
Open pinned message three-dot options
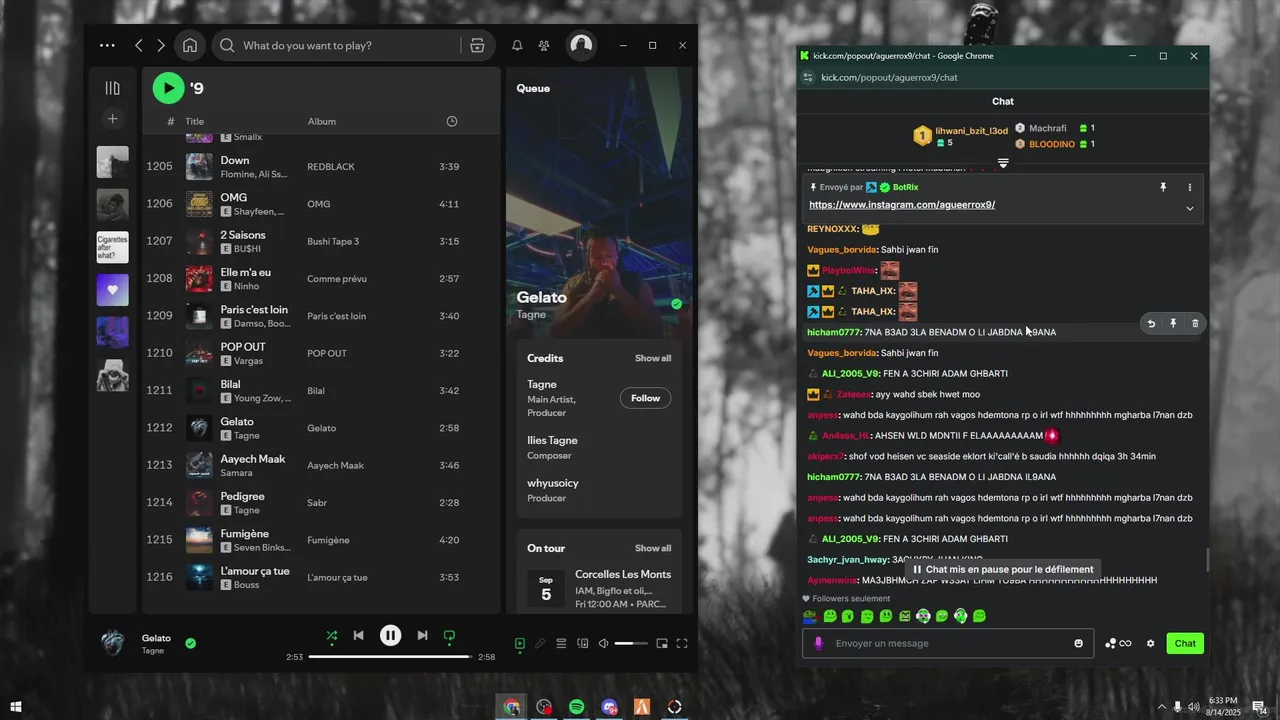[1189, 187]
